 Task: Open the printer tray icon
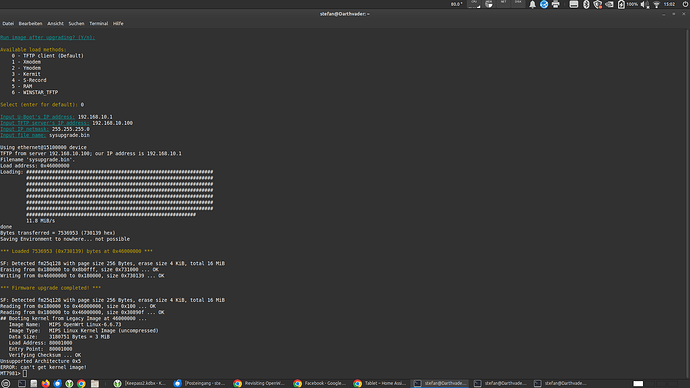(555, 4)
